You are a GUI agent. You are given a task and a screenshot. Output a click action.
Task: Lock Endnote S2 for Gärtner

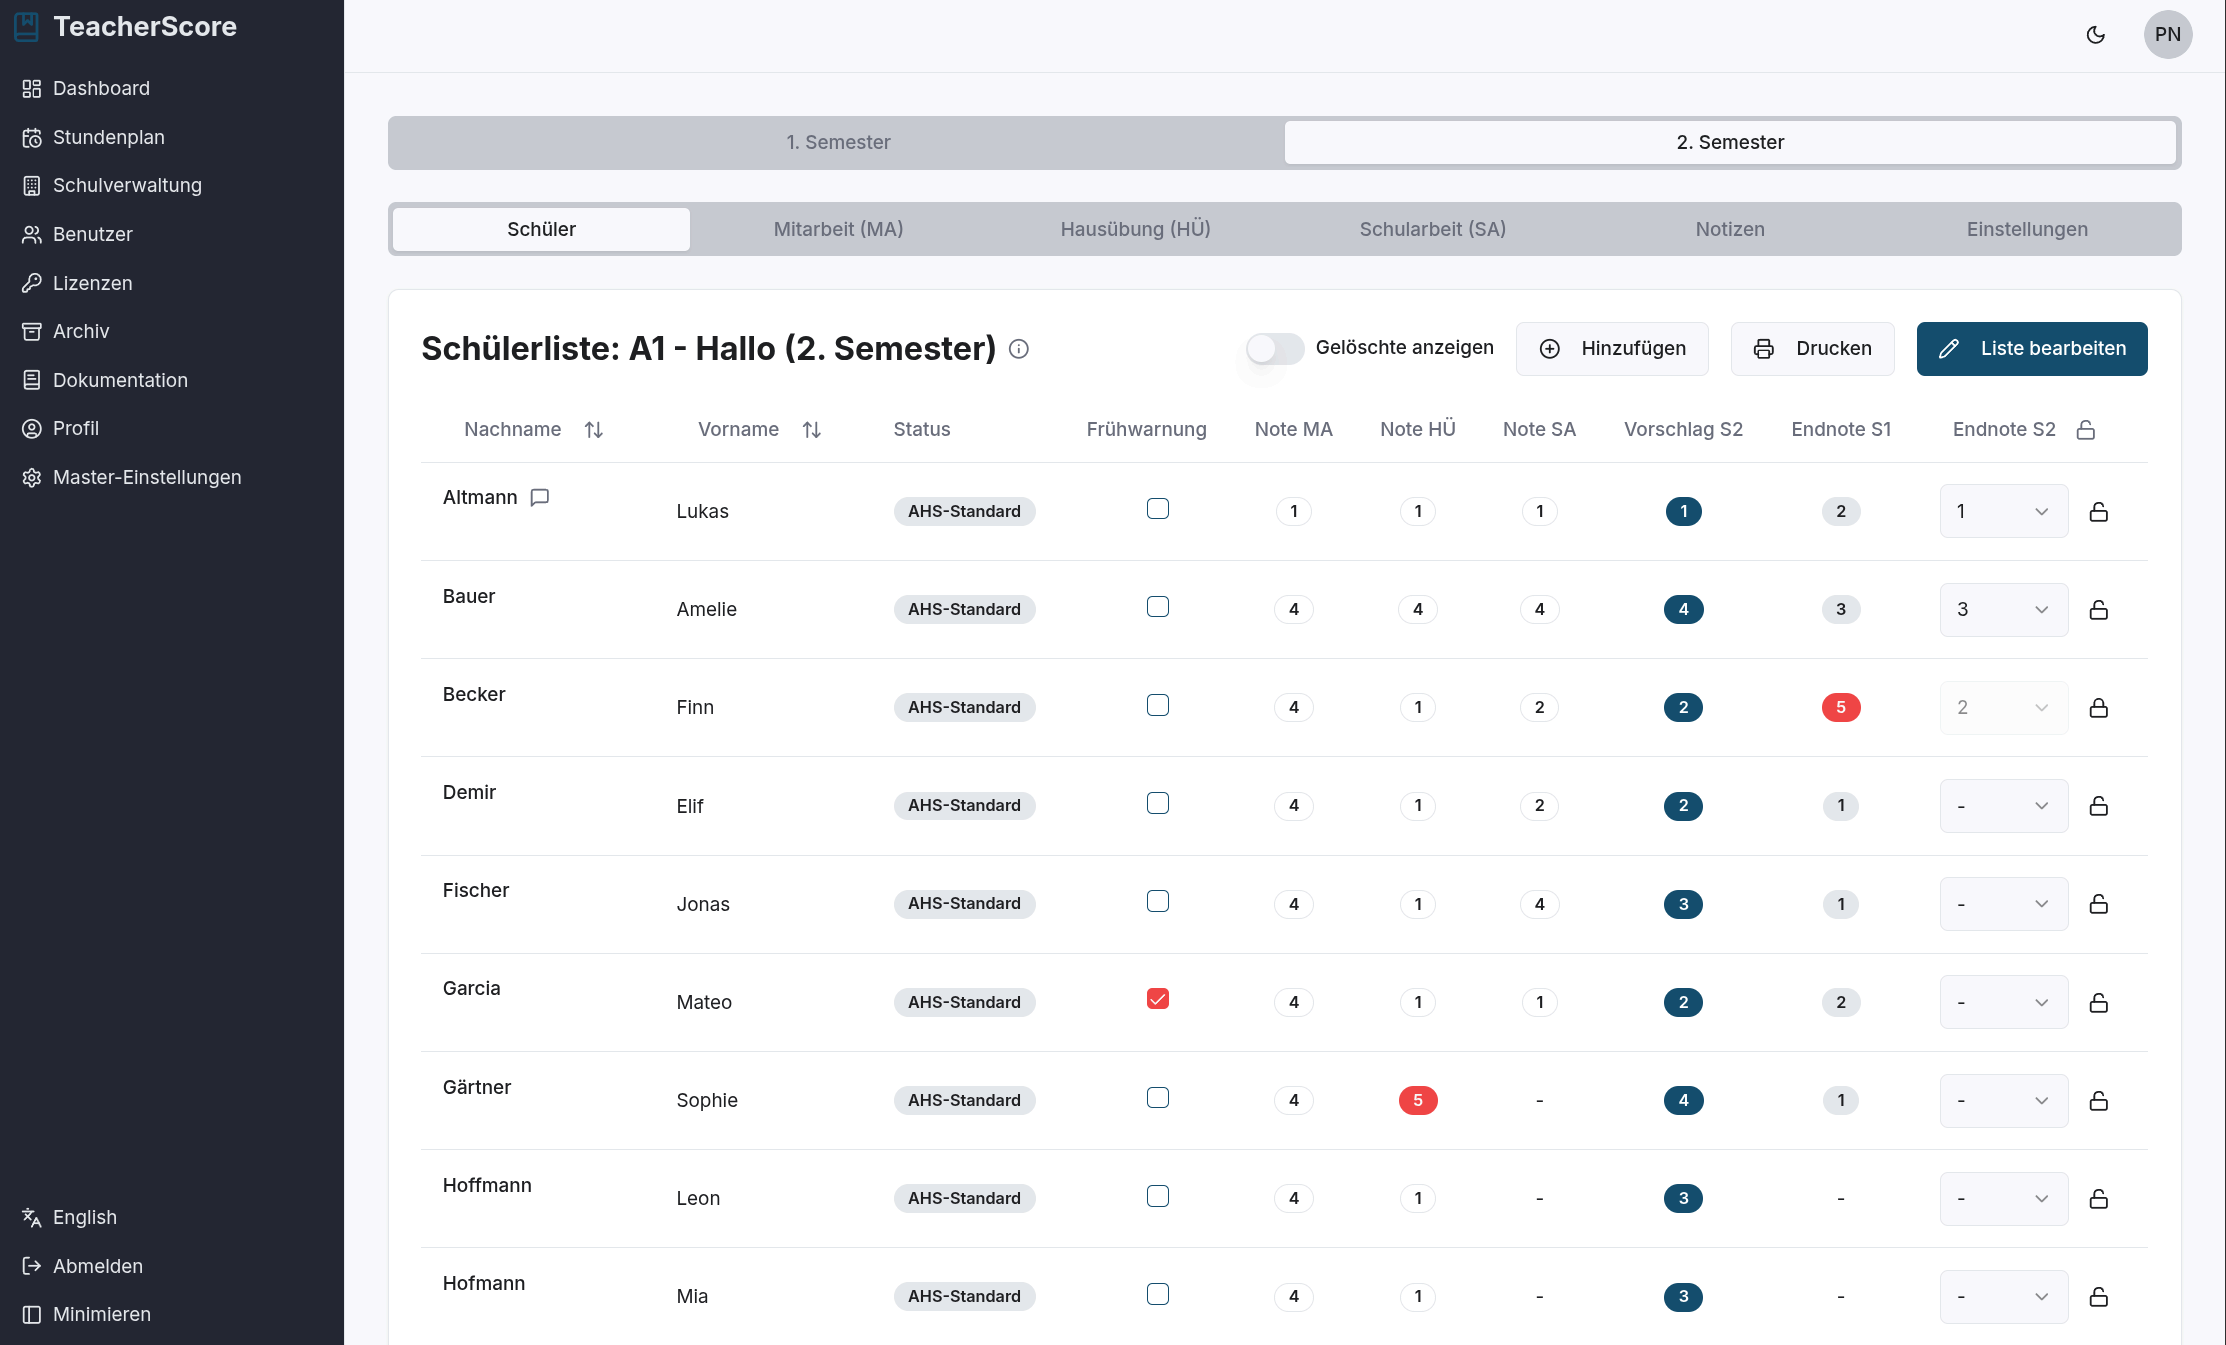pyautogui.click(x=2099, y=1101)
